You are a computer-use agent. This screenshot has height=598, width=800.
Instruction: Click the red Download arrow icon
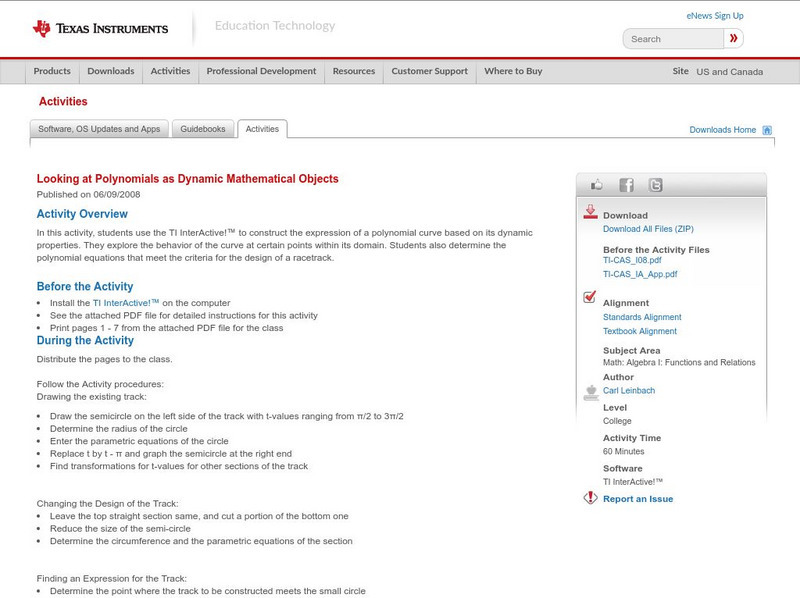589,211
